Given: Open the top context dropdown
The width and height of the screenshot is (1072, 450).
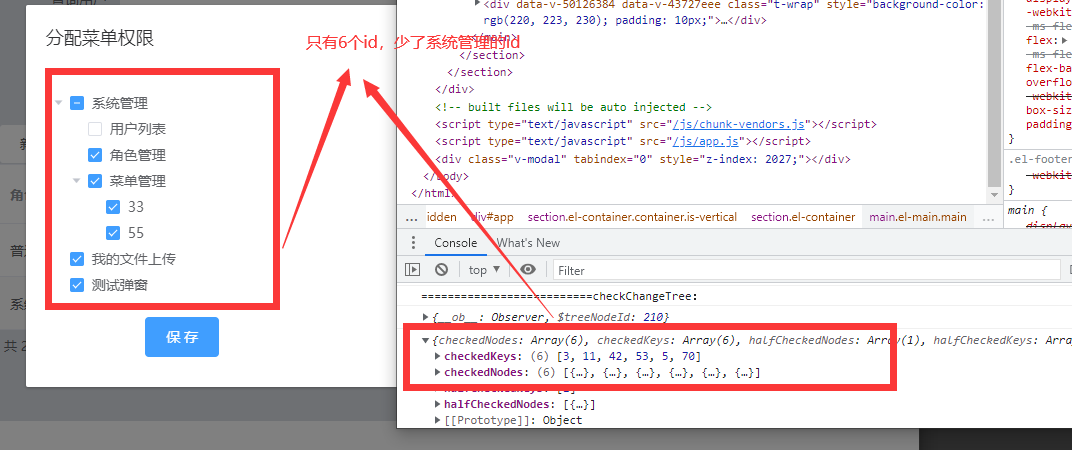Looking at the screenshot, I should 484,269.
